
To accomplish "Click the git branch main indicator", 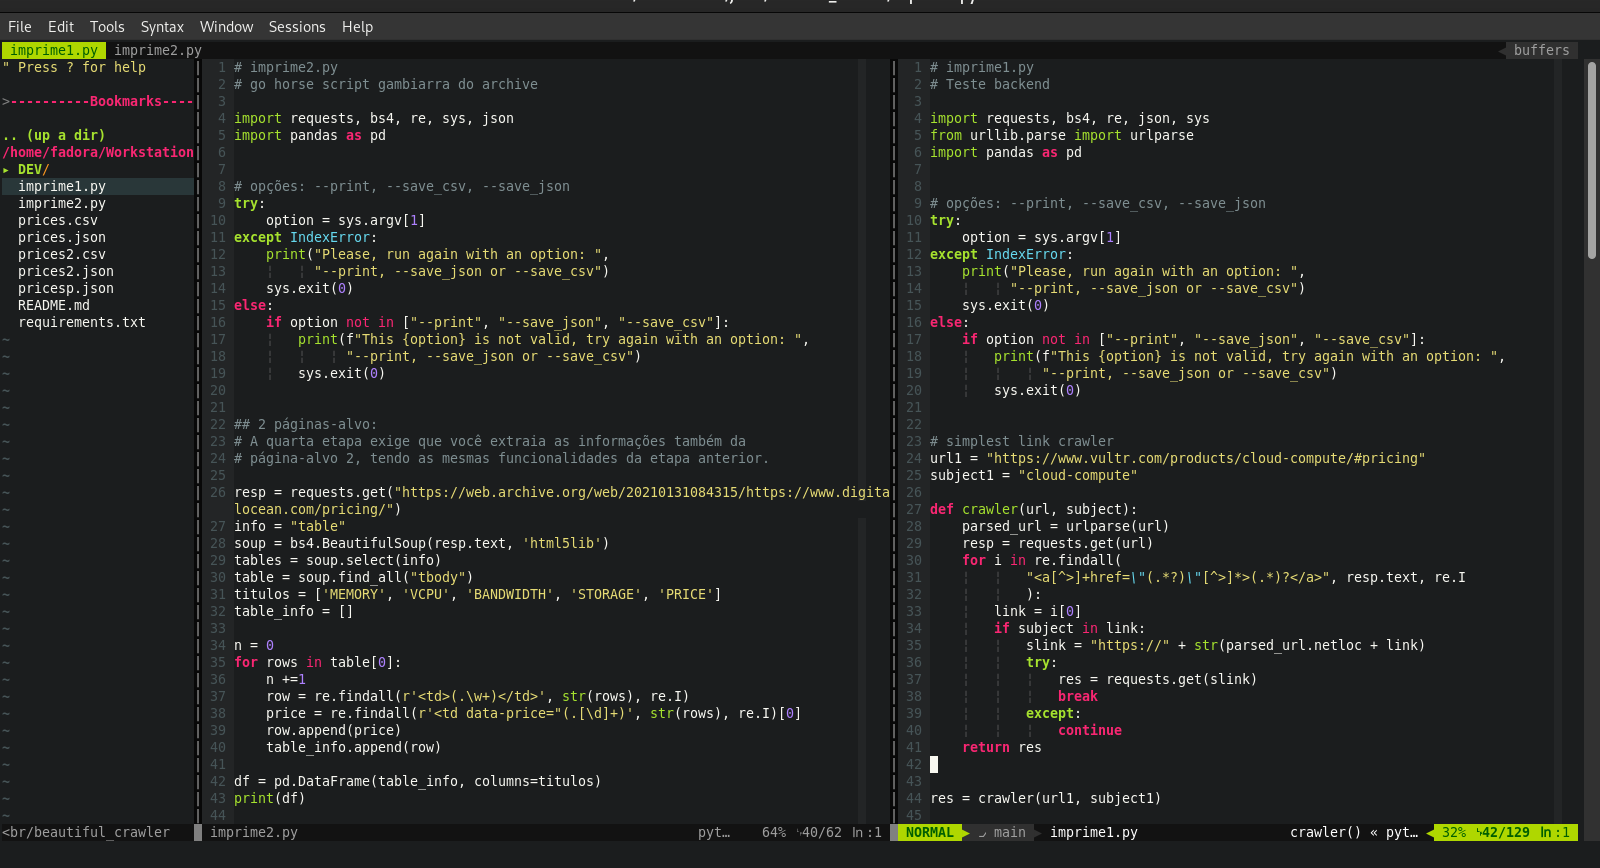I will [1003, 832].
